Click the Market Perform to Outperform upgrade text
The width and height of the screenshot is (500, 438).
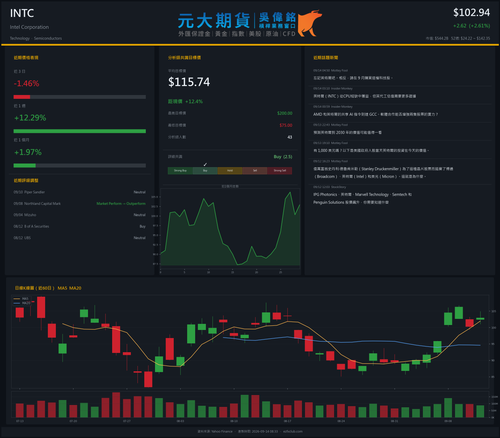[x=121, y=203]
